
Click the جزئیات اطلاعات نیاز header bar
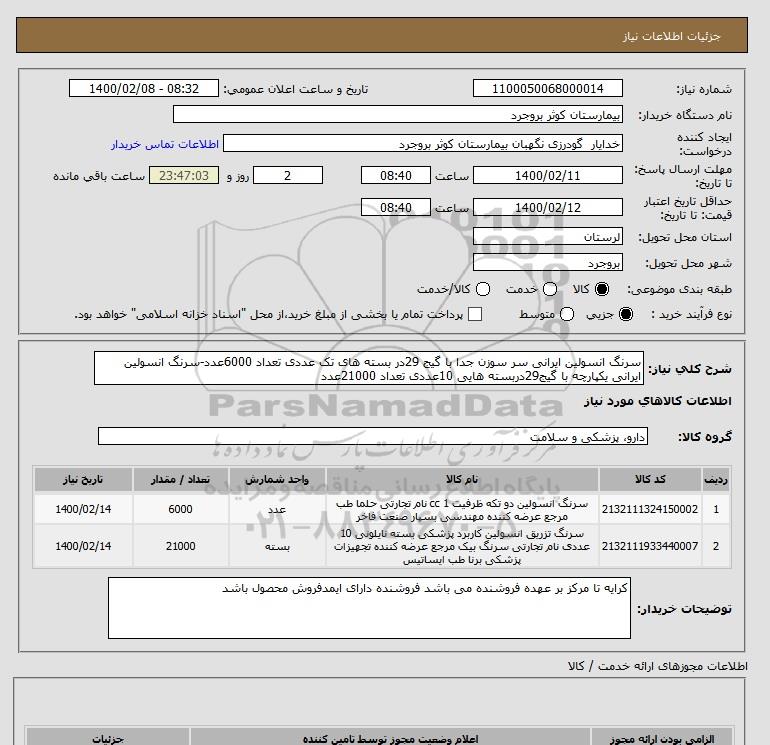coord(382,35)
